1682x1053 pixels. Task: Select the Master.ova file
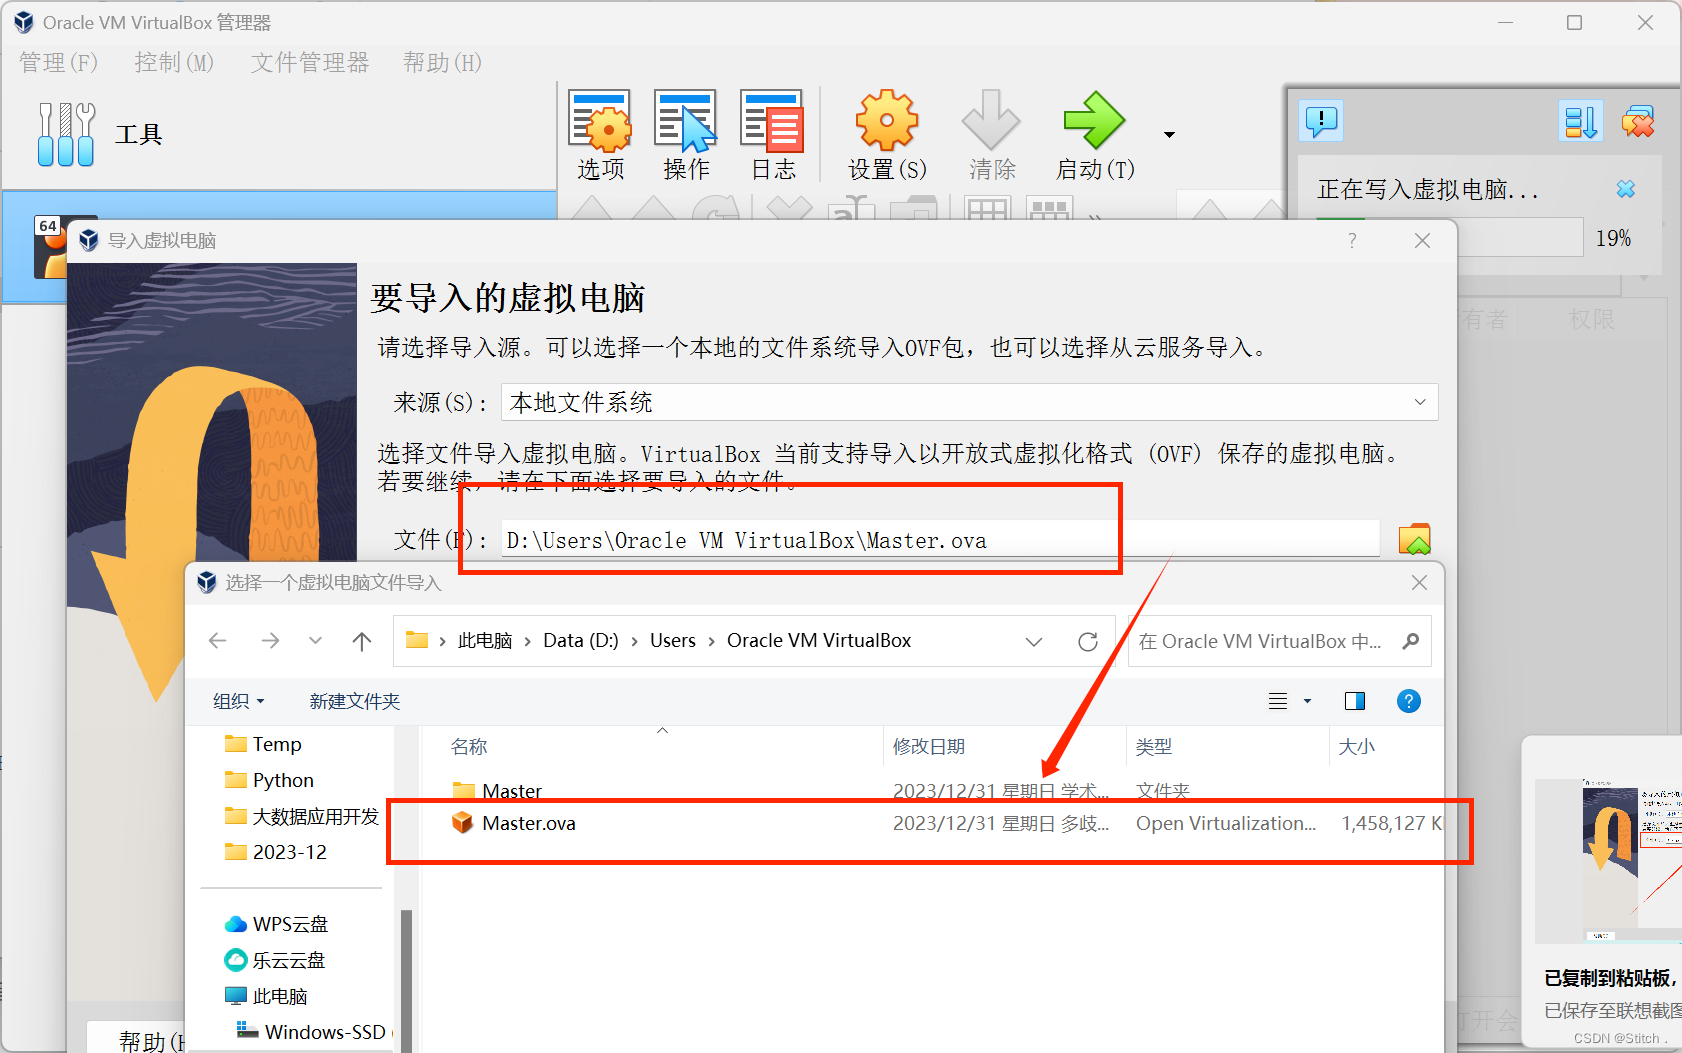[x=932, y=823]
